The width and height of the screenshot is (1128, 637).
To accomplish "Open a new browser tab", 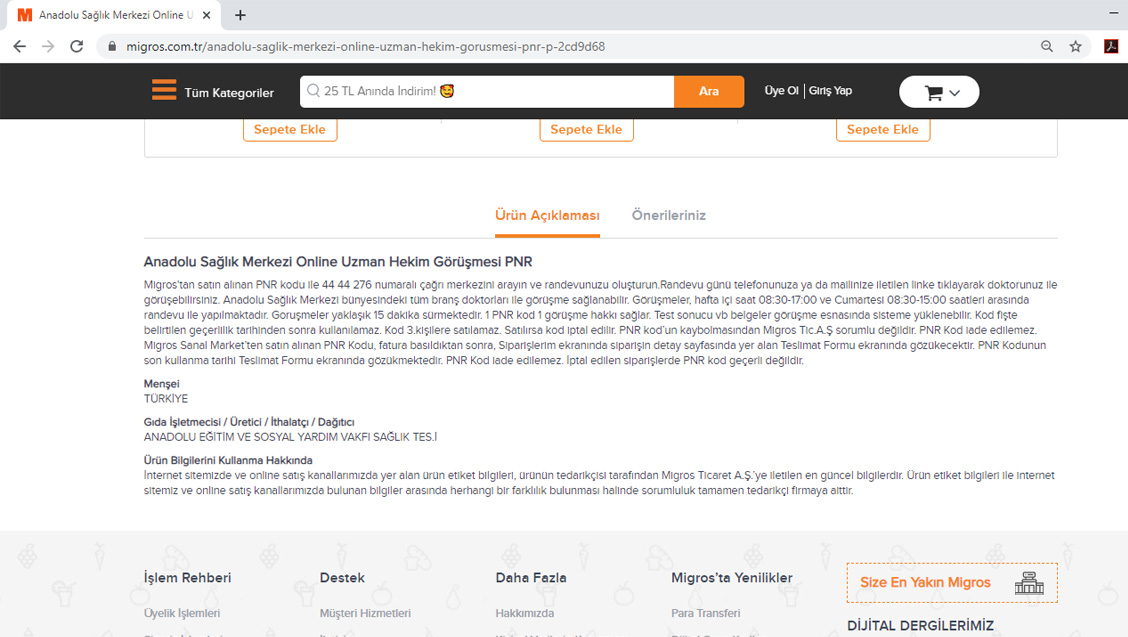I will pyautogui.click(x=240, y=15).
